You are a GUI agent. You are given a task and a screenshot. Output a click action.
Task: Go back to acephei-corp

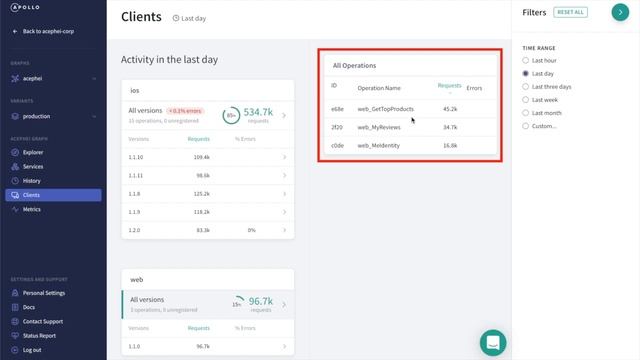pos(43,31)
